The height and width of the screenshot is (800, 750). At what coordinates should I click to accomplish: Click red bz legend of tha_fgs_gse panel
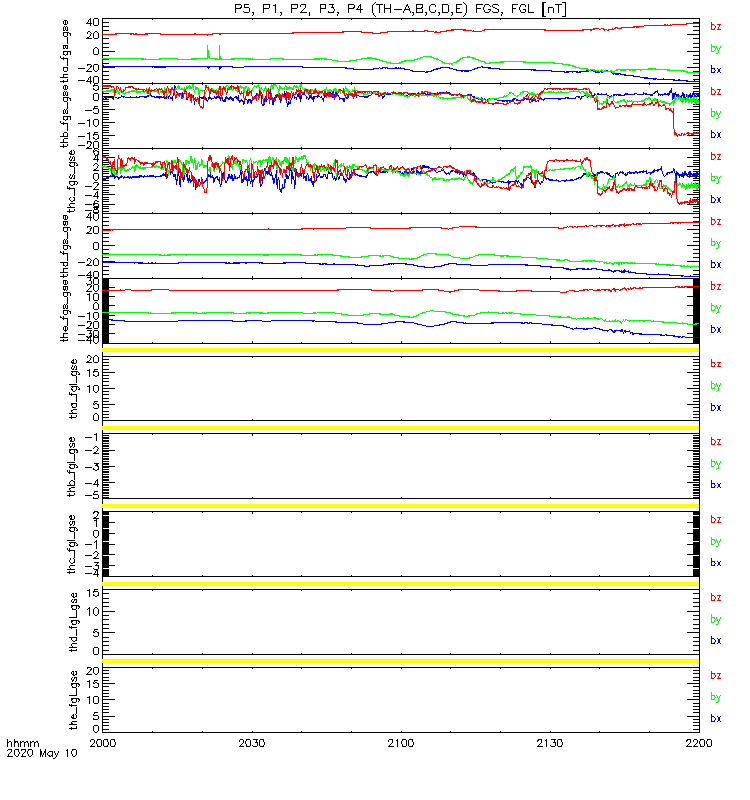point(716,27)
